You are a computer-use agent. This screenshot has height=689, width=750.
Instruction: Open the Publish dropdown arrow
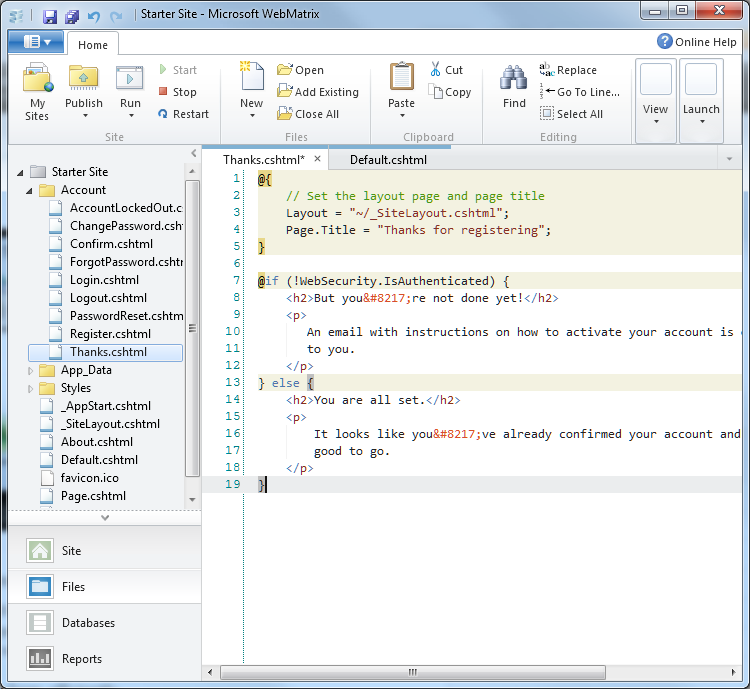(x=85, y=116)
